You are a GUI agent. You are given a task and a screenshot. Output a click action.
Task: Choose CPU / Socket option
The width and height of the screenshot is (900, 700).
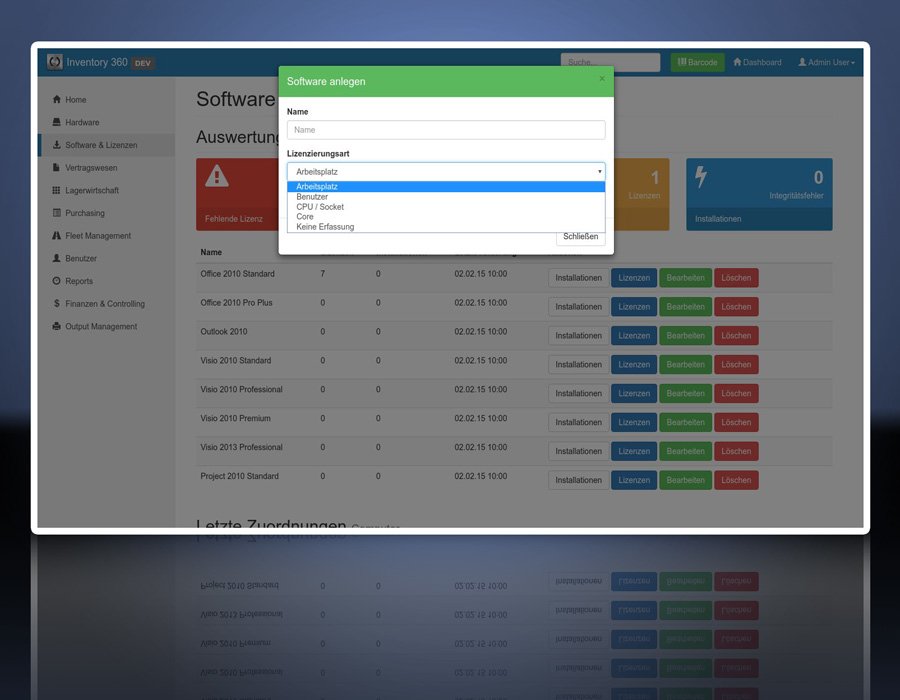[446, 207]
